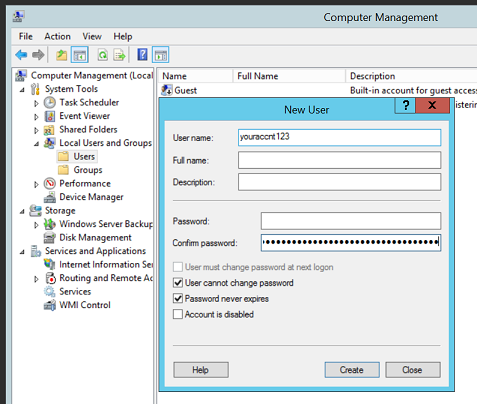
Task: Click the Close button in New User
Action: coord(413,370)
